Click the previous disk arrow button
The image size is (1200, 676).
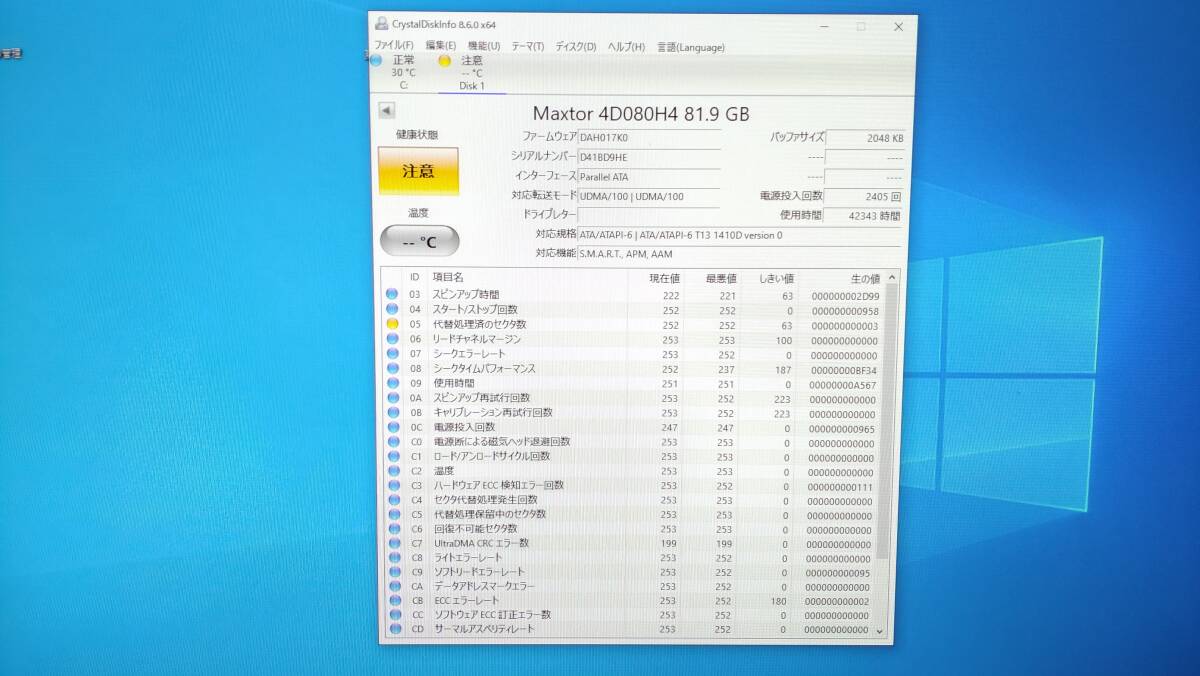point(387,110)
